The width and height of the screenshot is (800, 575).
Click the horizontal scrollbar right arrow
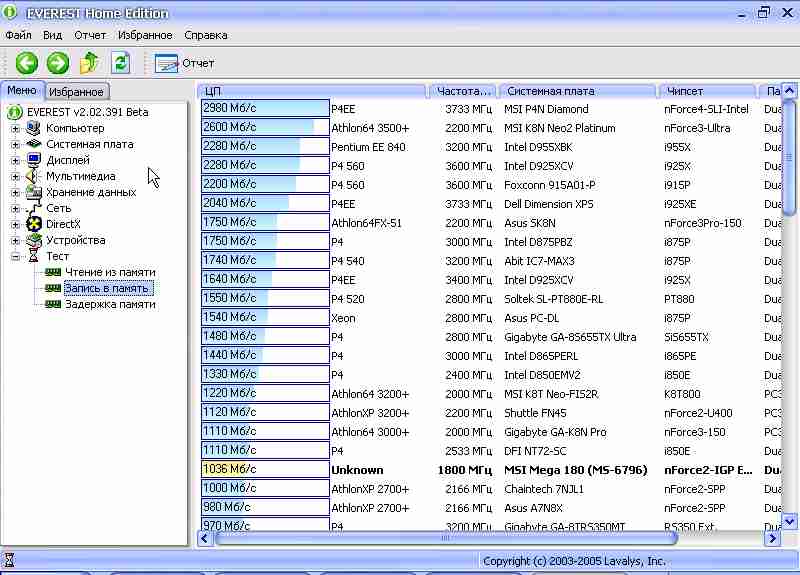tap(772, 538)
